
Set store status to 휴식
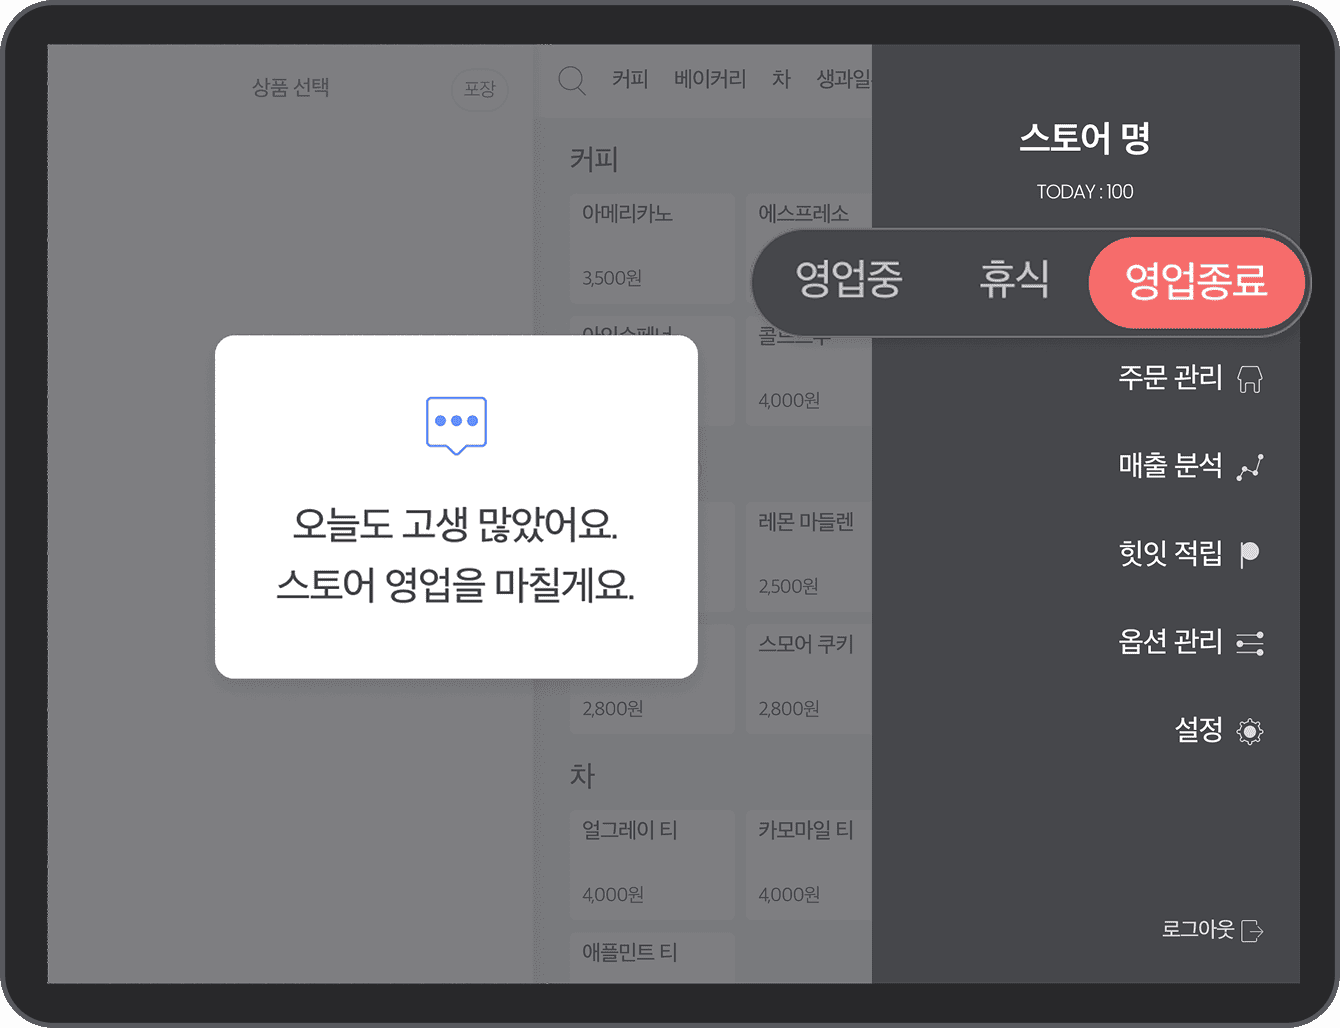tap(1014, 280)
